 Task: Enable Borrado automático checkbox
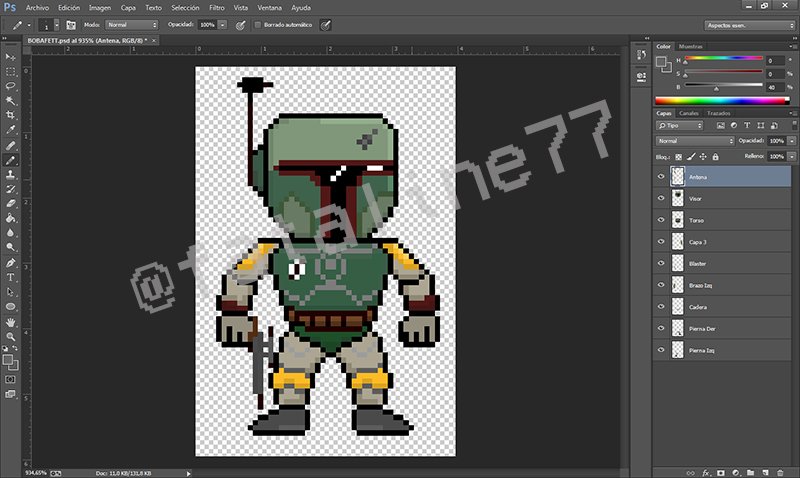(258, 24)
